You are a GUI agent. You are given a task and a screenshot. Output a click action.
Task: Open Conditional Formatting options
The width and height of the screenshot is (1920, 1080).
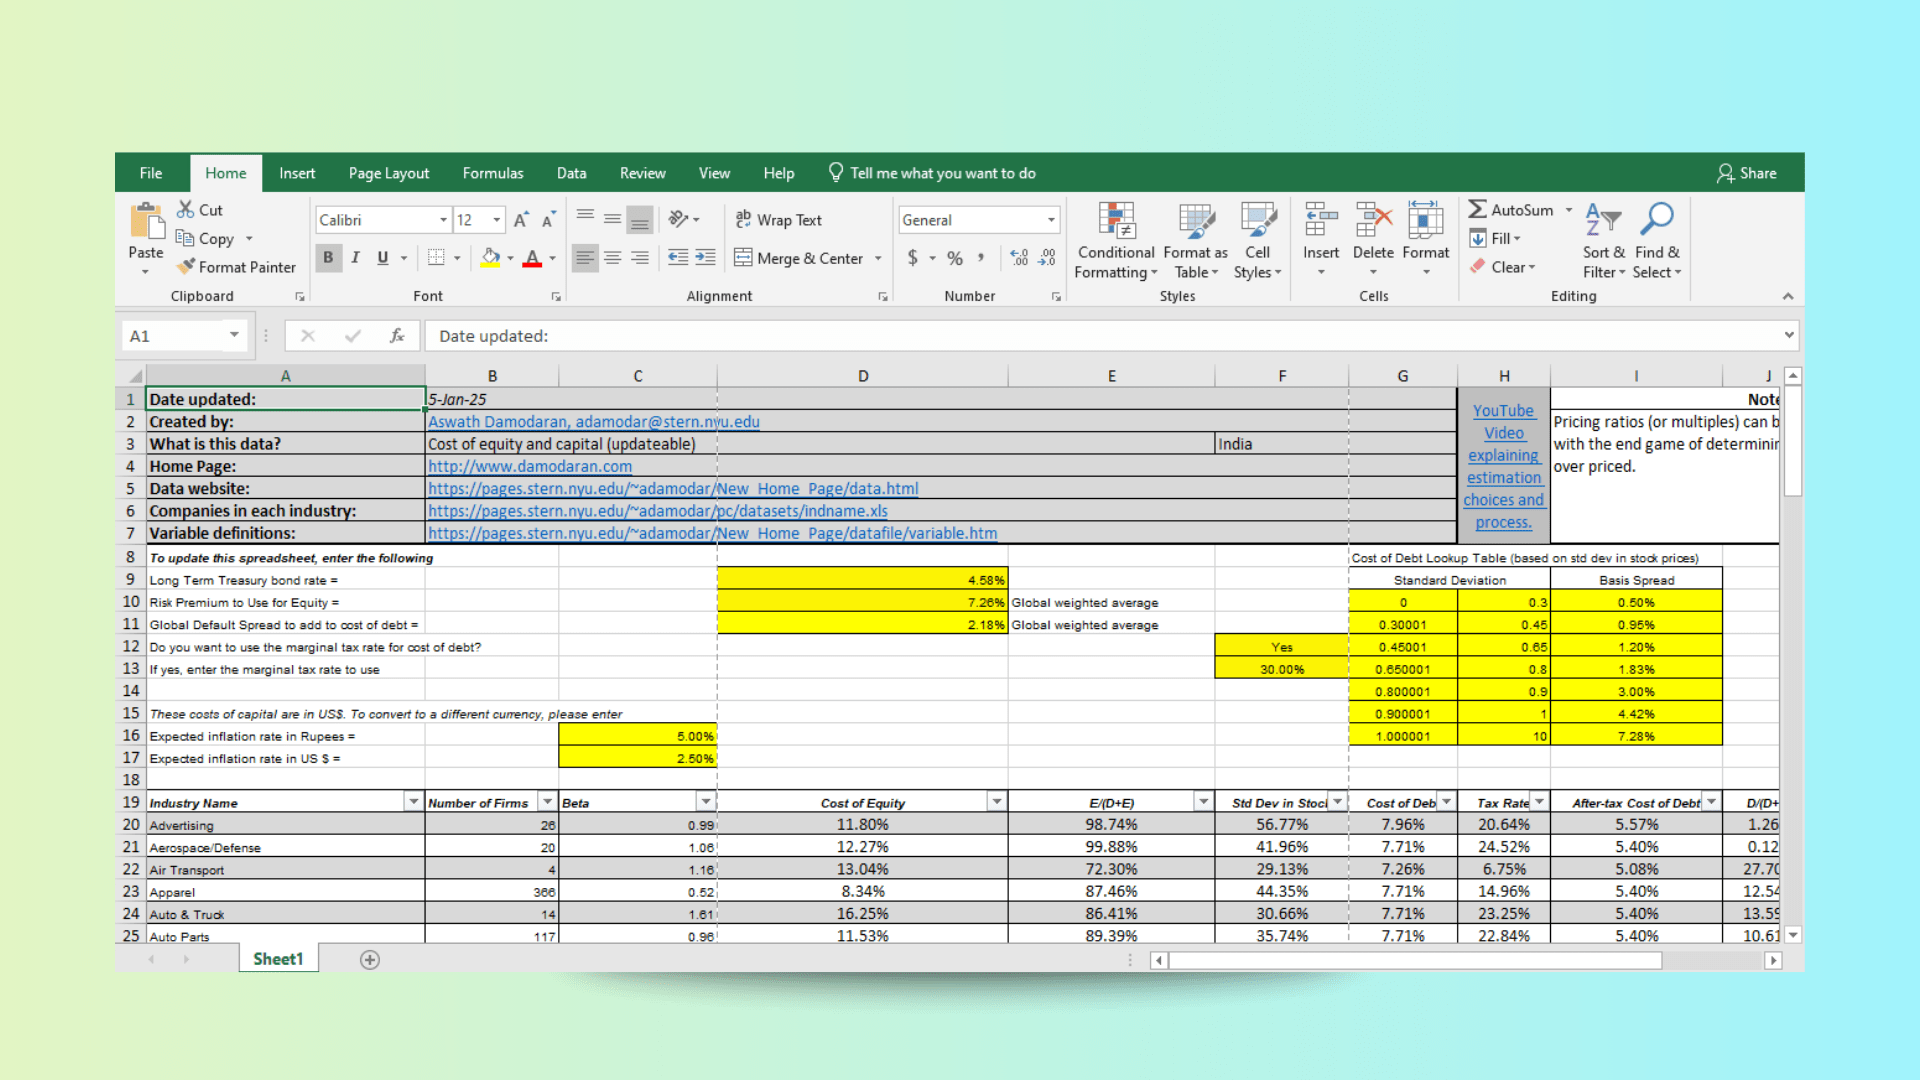point(1115,240)
